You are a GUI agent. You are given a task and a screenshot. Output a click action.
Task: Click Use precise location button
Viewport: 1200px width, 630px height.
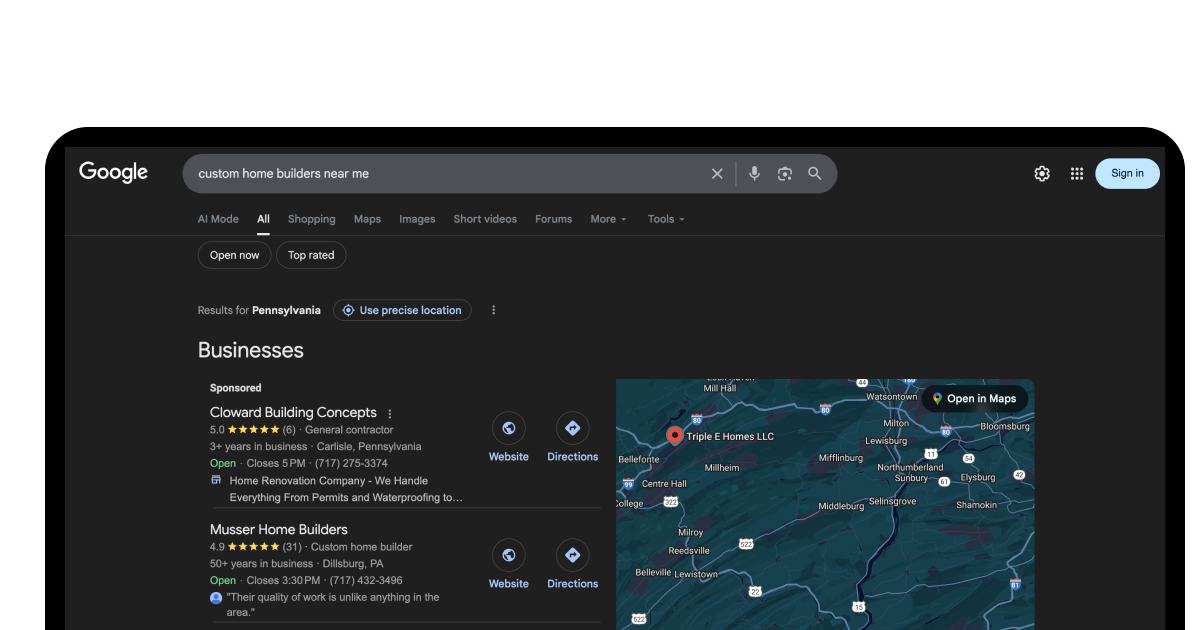pos(402,310)
